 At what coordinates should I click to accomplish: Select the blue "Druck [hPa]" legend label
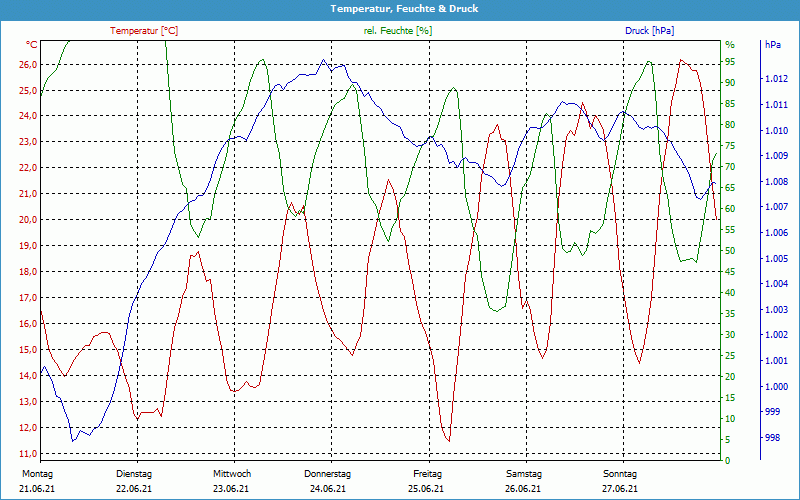(x=649, y=31)
